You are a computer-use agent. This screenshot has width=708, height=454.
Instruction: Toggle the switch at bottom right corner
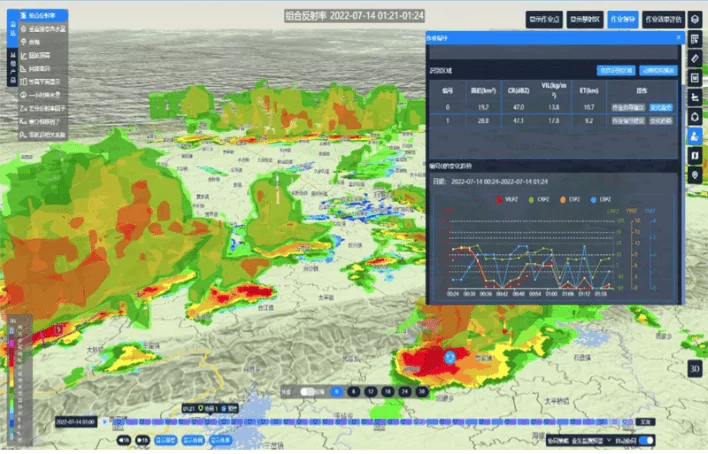(646, 440)
